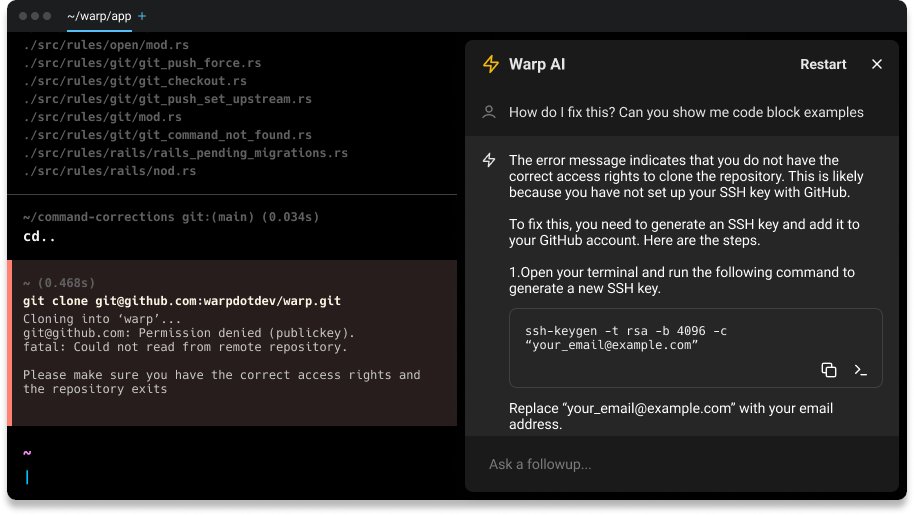Click the AI response lightning icon
The width and height of the screenshot is (914, 515).
coord(489,160)
